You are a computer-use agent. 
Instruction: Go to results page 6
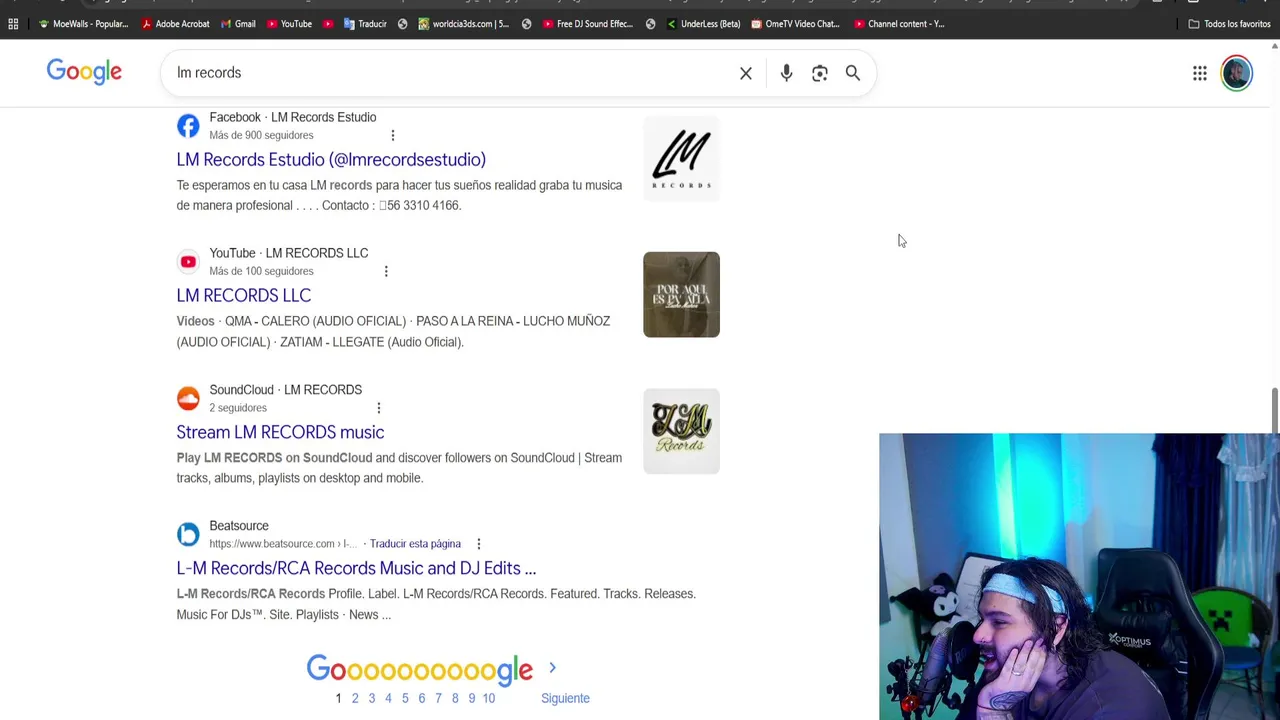pos(421,698)
